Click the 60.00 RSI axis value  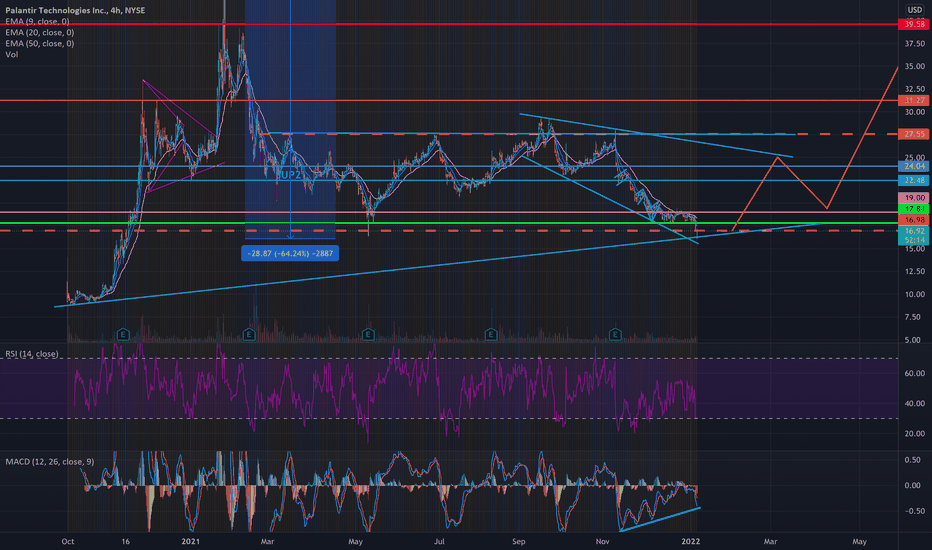(915, 373)
